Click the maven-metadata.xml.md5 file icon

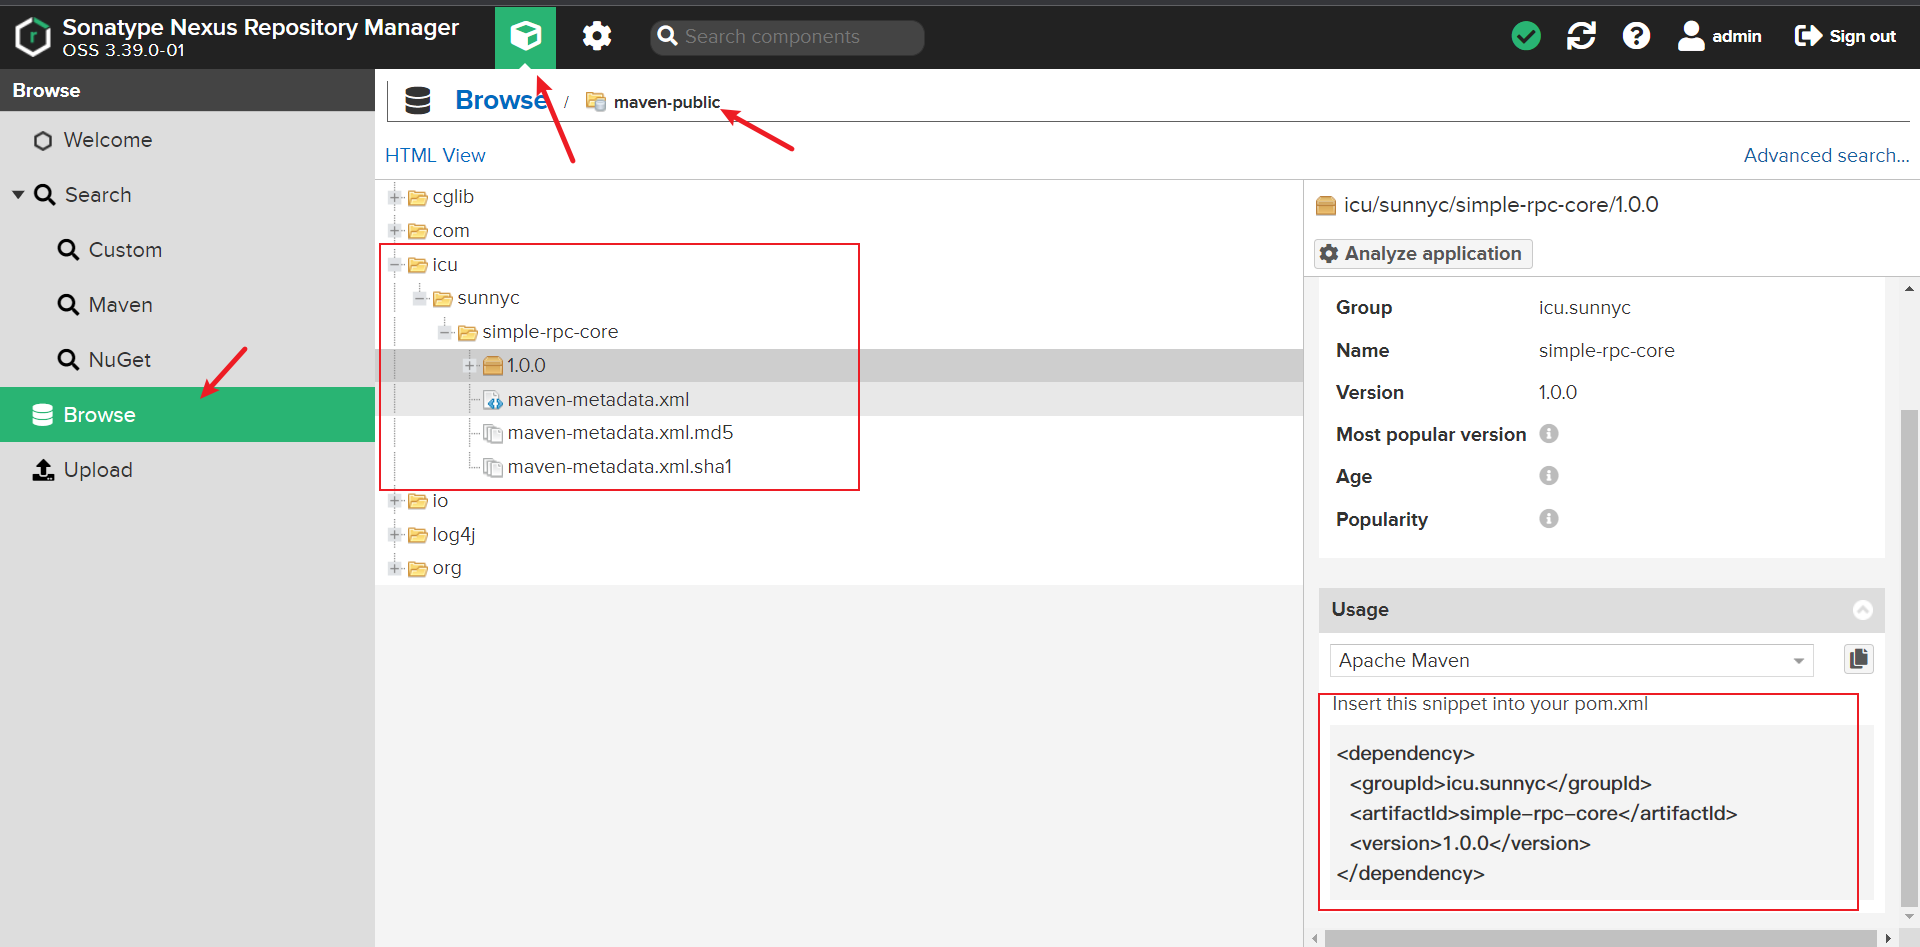[493, 433]
